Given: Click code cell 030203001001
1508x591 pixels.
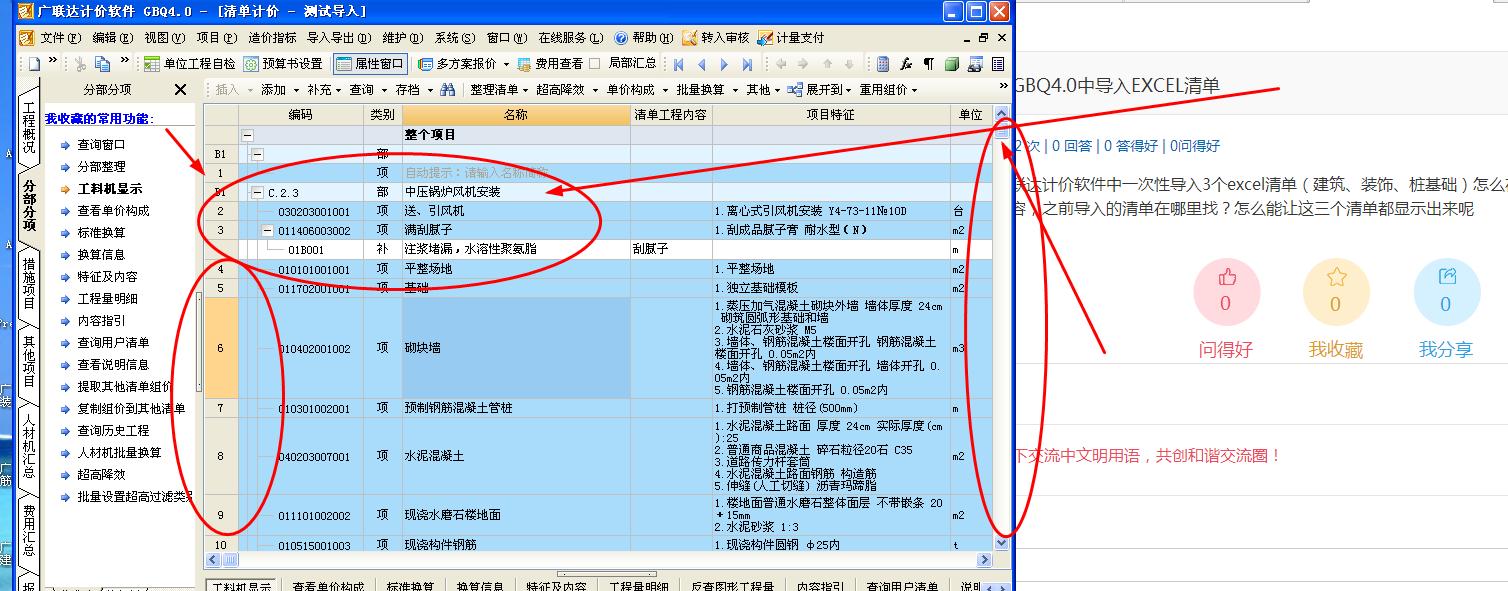Looking at the screenshot, I should click(314, 211).
